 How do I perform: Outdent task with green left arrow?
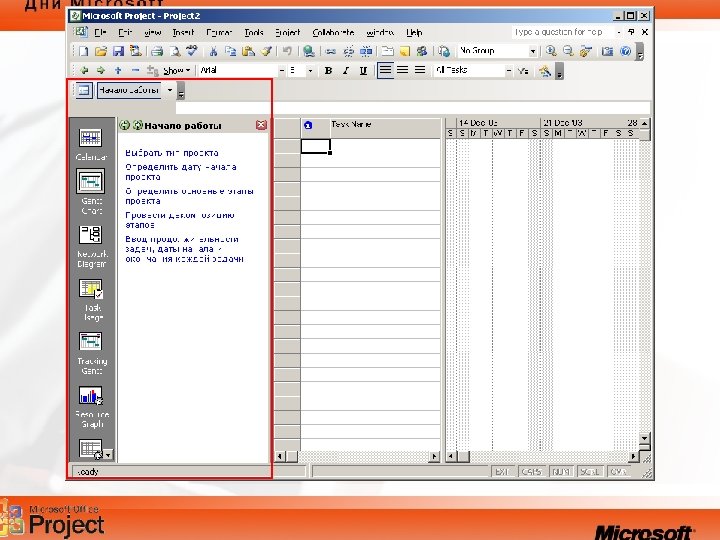84,70
